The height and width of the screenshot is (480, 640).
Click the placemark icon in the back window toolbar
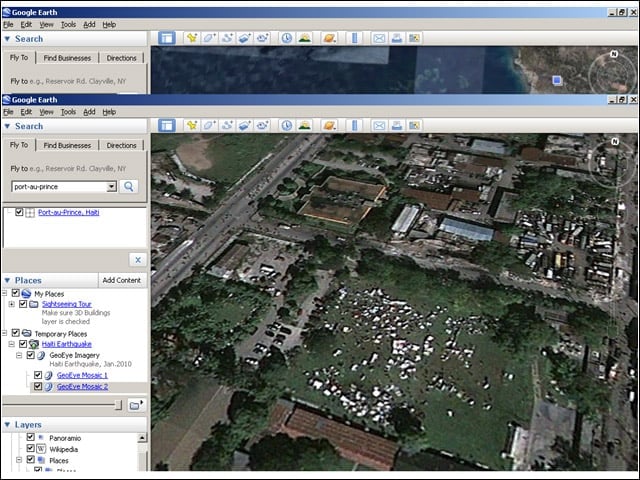click(x=191, y=38)
